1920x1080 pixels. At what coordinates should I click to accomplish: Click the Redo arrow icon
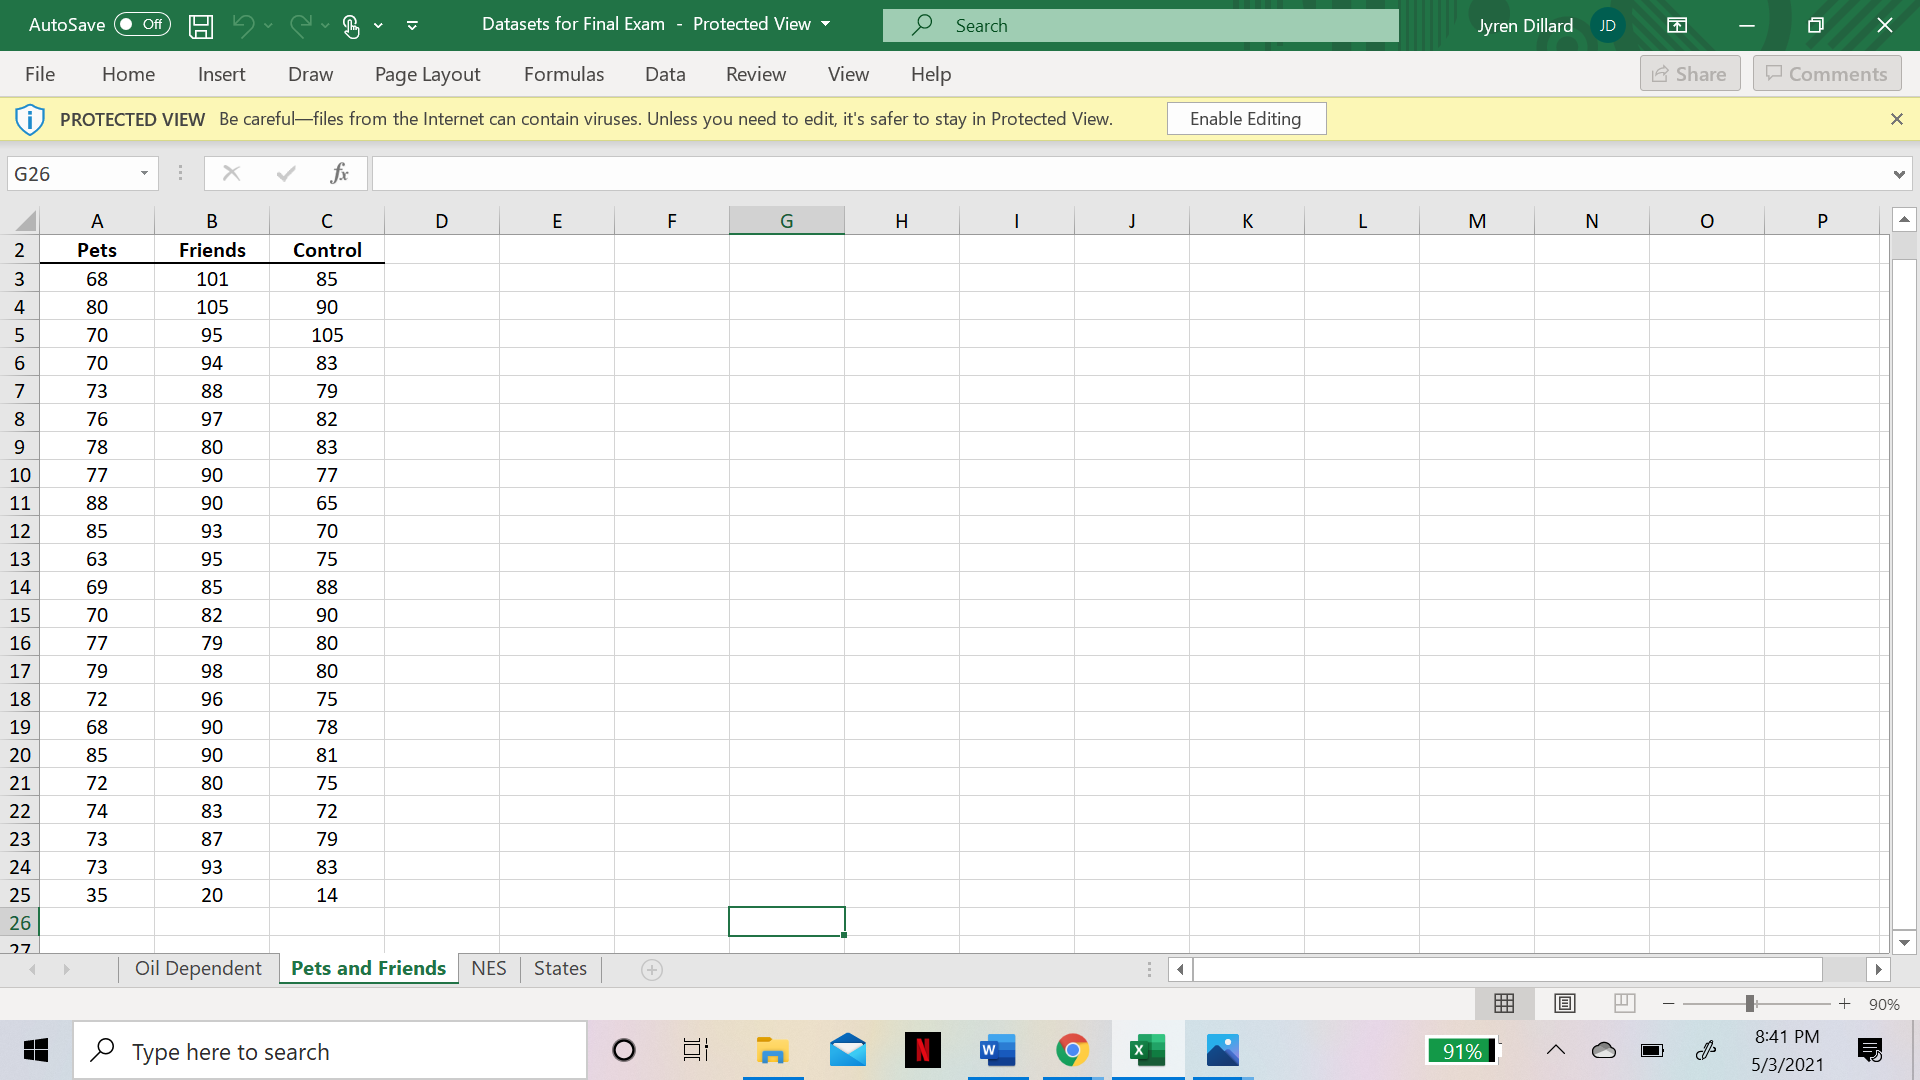coord(300,25)
